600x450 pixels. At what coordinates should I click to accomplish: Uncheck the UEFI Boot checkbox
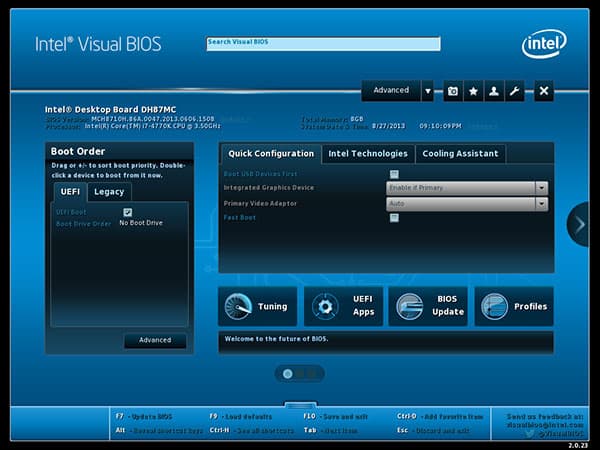click(127, 212)
